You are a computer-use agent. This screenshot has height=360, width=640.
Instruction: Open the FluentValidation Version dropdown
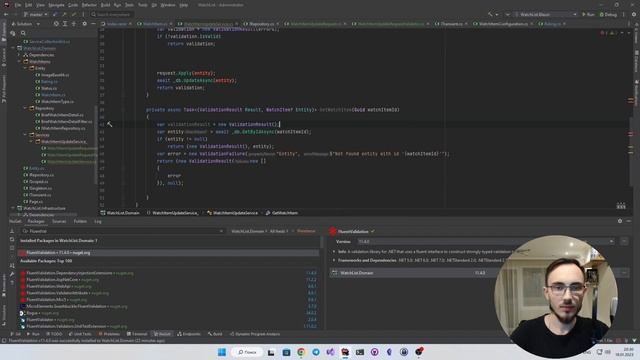[485, 242]
